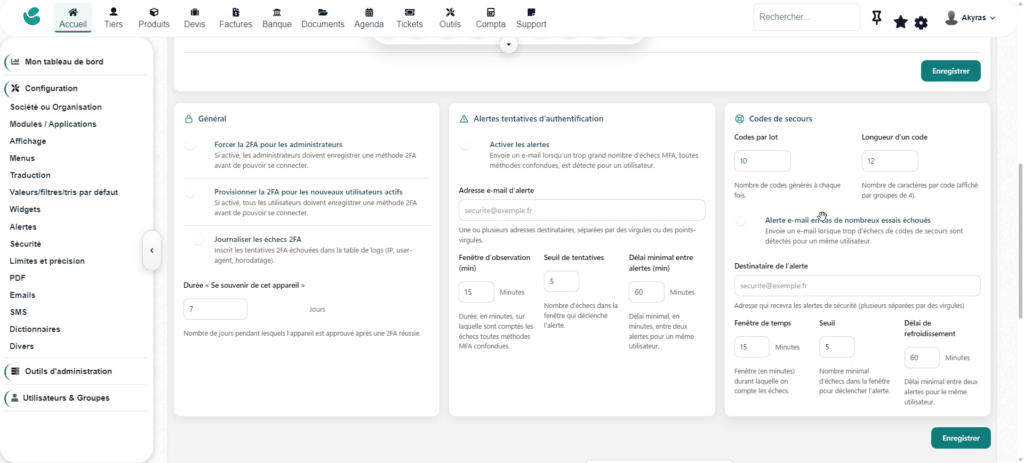Open the Devis briefcase icon
Image resolution: width=1024 pixels, height=463 pixels.
195,12
